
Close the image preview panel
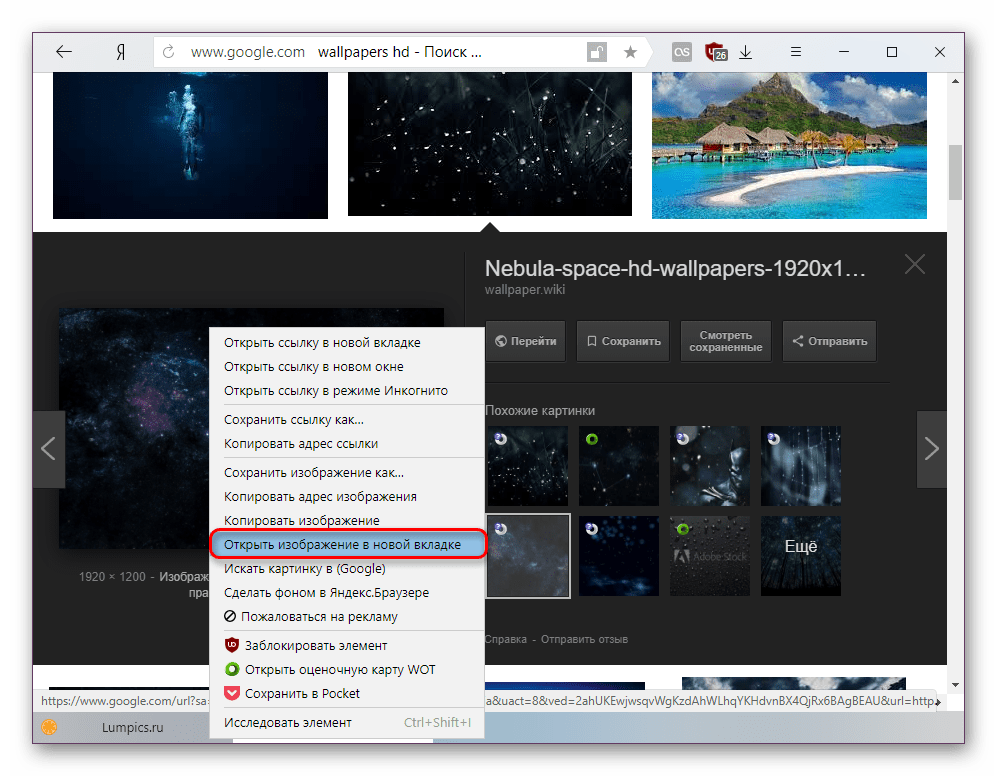coord(914,265)
